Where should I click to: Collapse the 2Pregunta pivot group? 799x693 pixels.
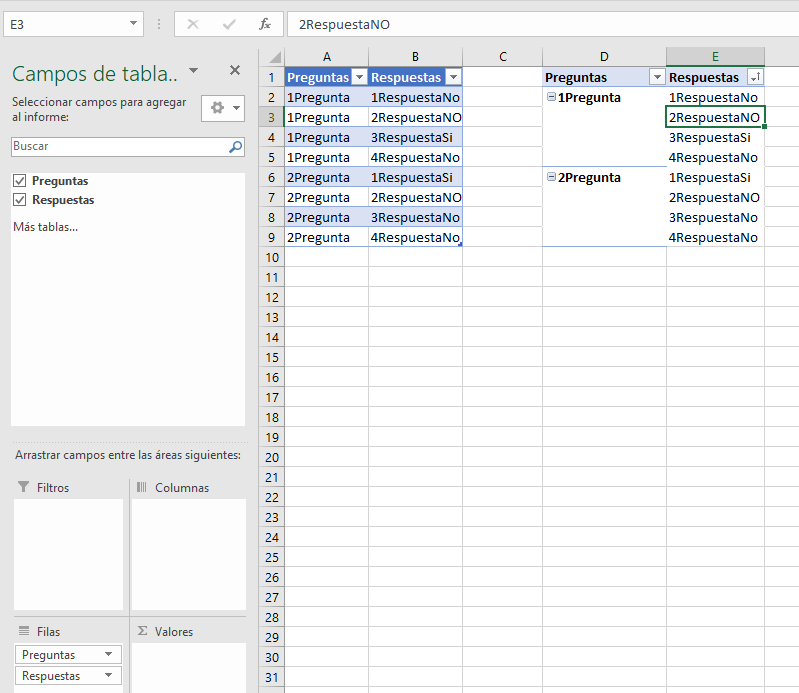(551, 176)
